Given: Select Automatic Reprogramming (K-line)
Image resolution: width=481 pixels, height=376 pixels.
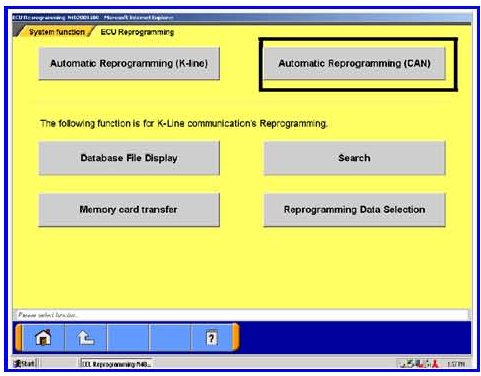Looking at the screenshot, I should click(x=129, y=63).
